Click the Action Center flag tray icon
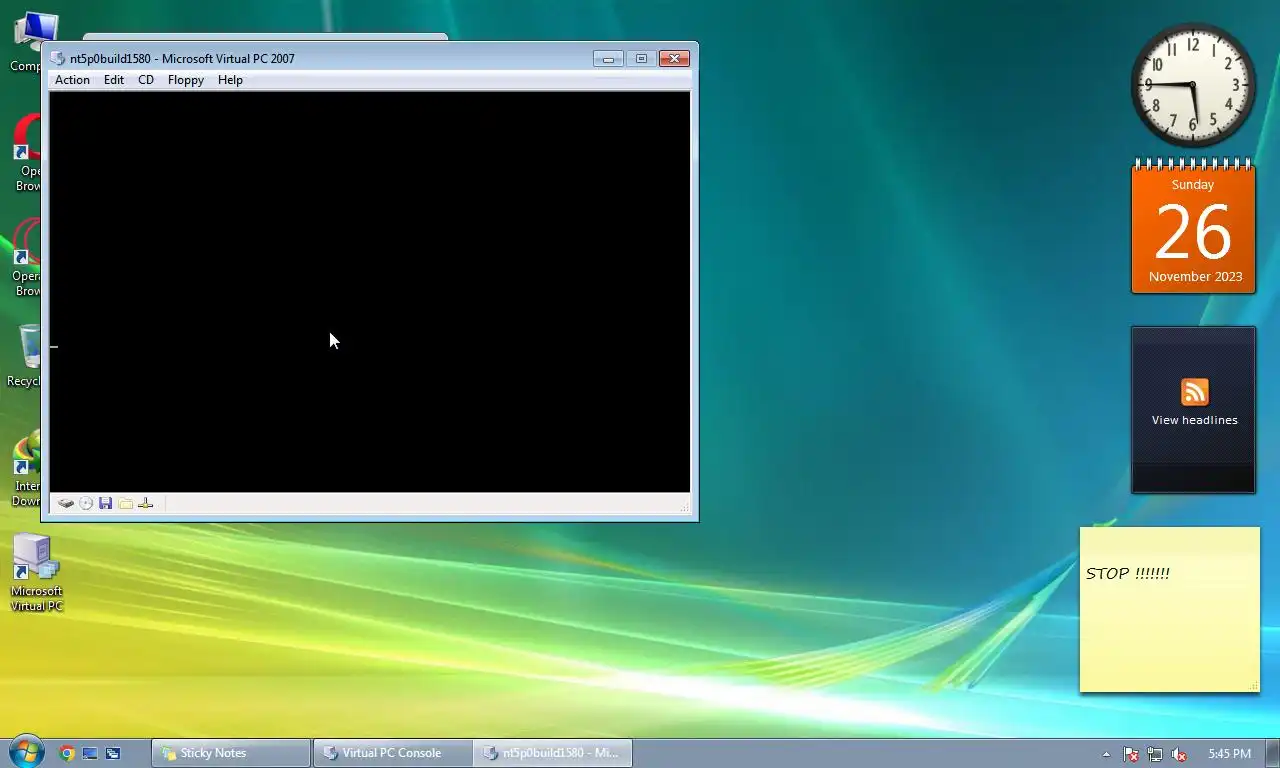Image resolution: width=1280 pixels, height=768 pixels. click(1131, 754)
